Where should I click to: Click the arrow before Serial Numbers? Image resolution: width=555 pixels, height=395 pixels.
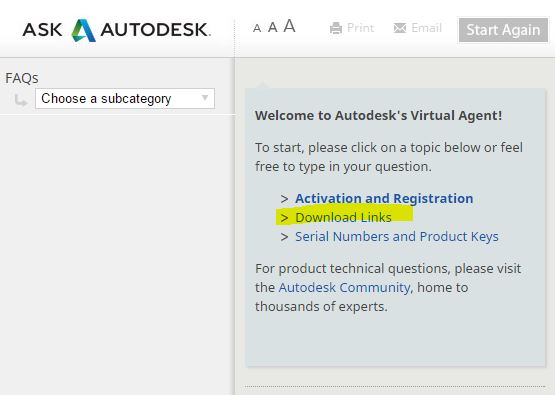pos(284,237)
